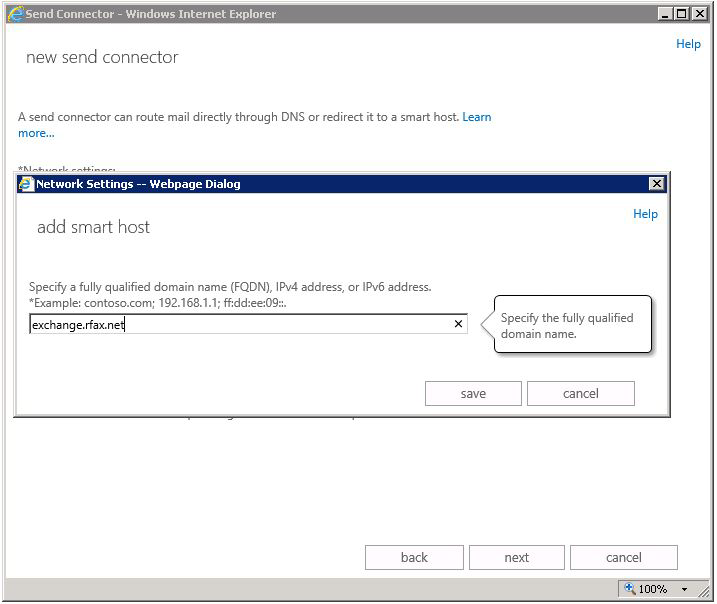The width and height of the screenshot is (717, 604).
Task: Click the Internet Explorer icon in Send Connector title bar
Action: [15, 14]
